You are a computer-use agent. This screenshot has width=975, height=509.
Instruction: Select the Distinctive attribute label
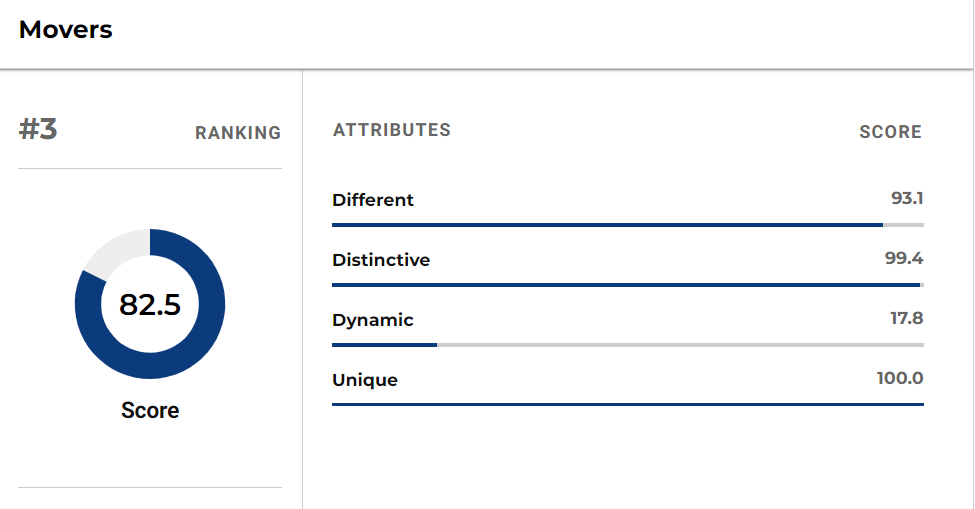tap(381, 260)
